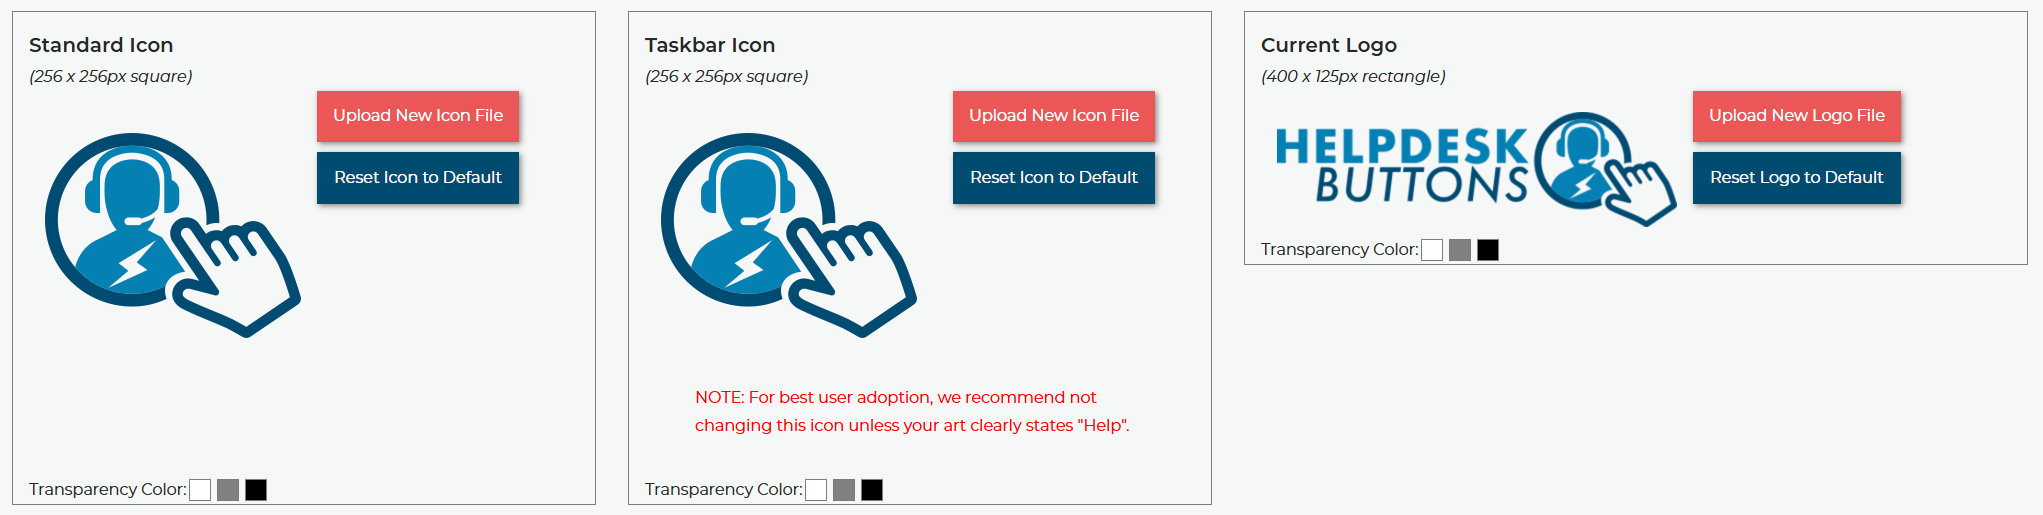This screenshot has height=515, width=2043.
Task: Upload new icon file for Taskbar Icon
Action: coord(1054,116)
